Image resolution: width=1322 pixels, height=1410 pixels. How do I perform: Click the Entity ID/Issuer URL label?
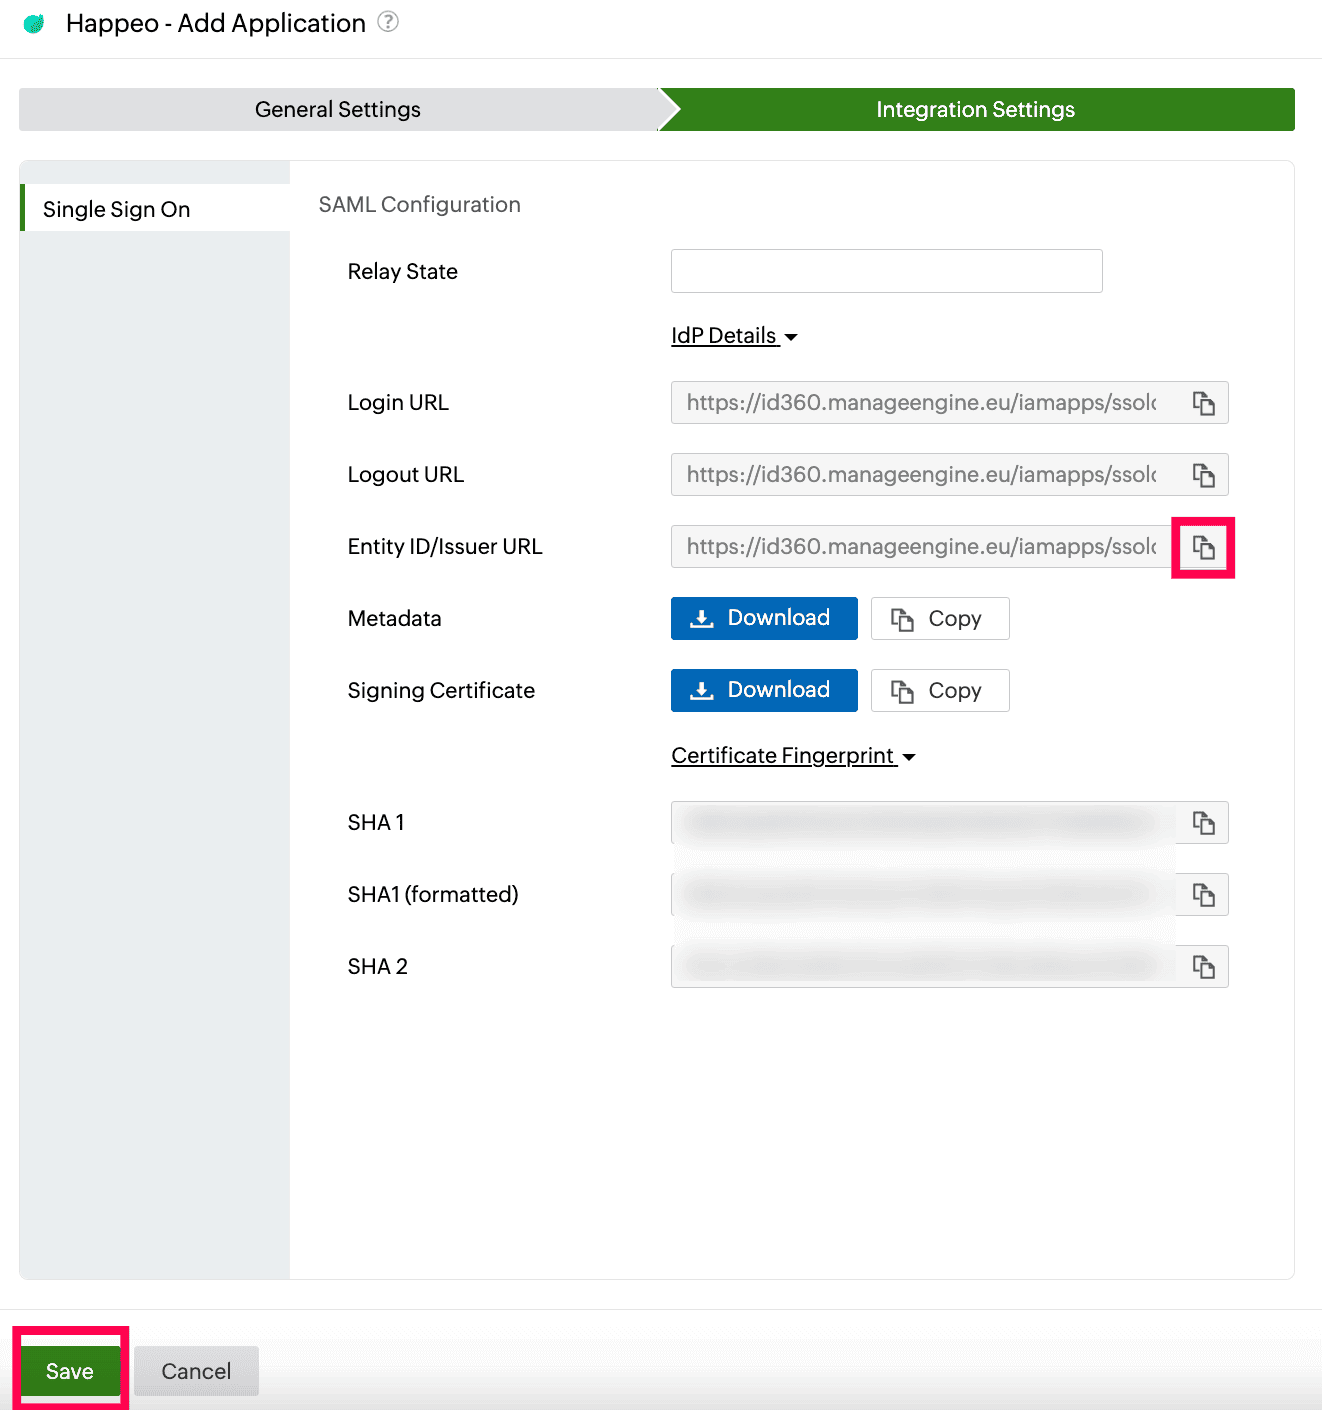tap(445, 547)
